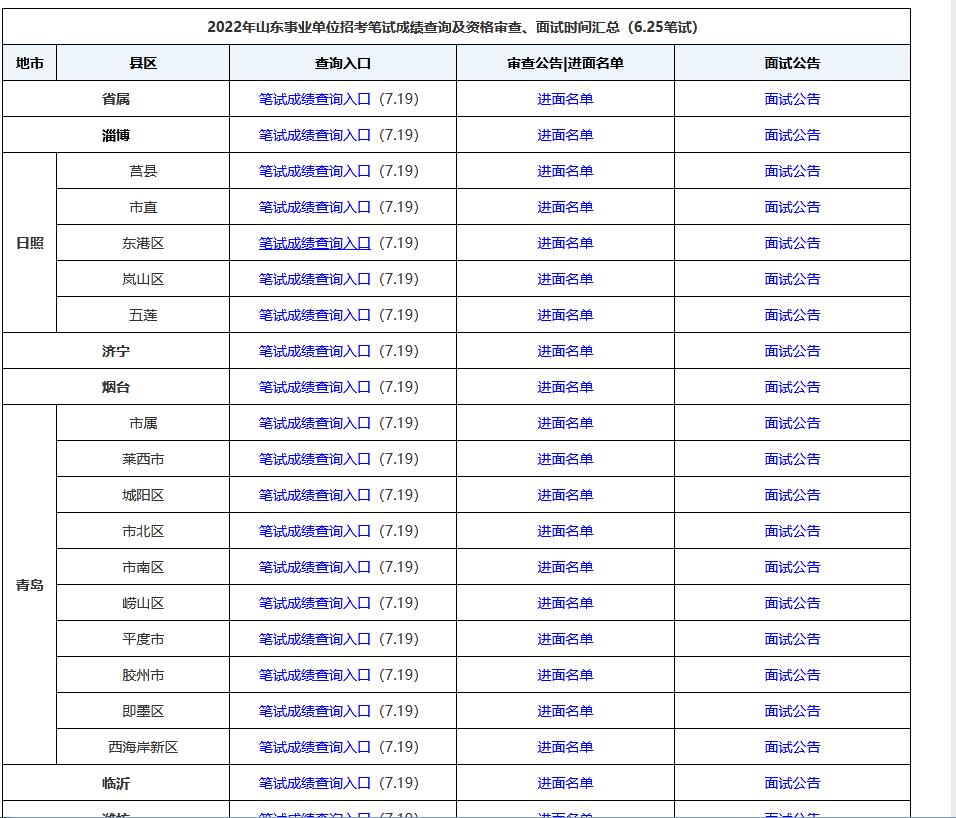
Task: Open 进面名单 for 日照 市直
Action: pyautogui.click(x=565, y=207)
